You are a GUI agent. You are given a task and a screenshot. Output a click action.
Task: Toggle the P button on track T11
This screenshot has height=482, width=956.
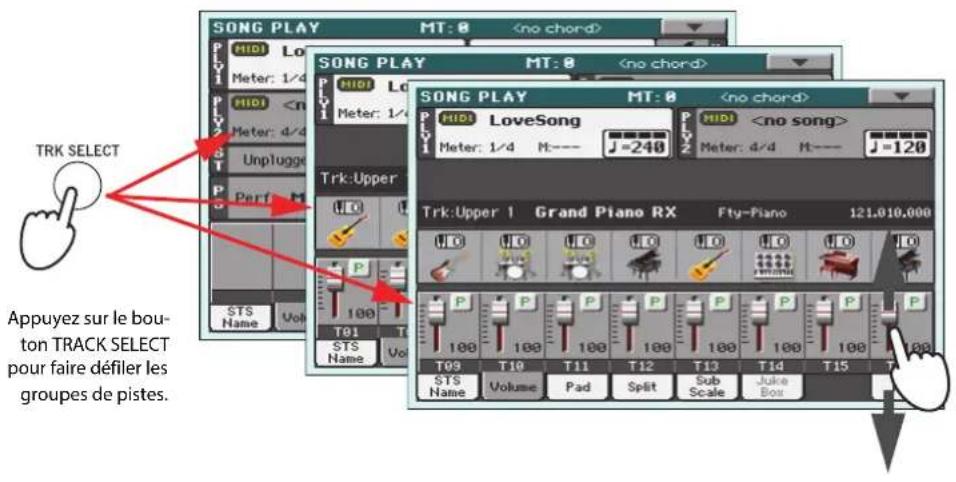pos(590,302)
